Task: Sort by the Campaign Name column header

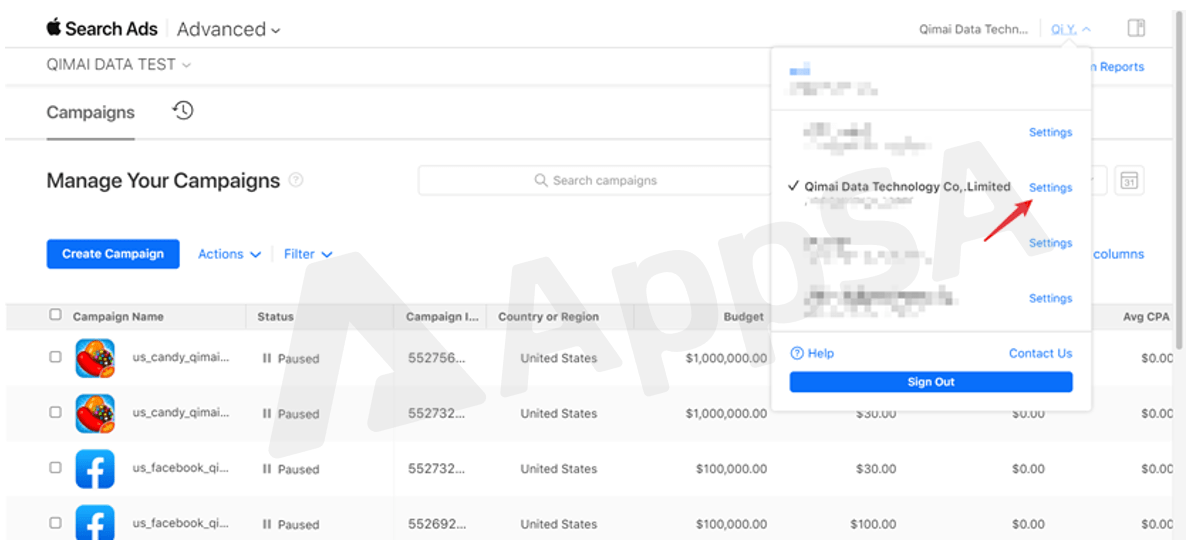Action: coord(118,316)
